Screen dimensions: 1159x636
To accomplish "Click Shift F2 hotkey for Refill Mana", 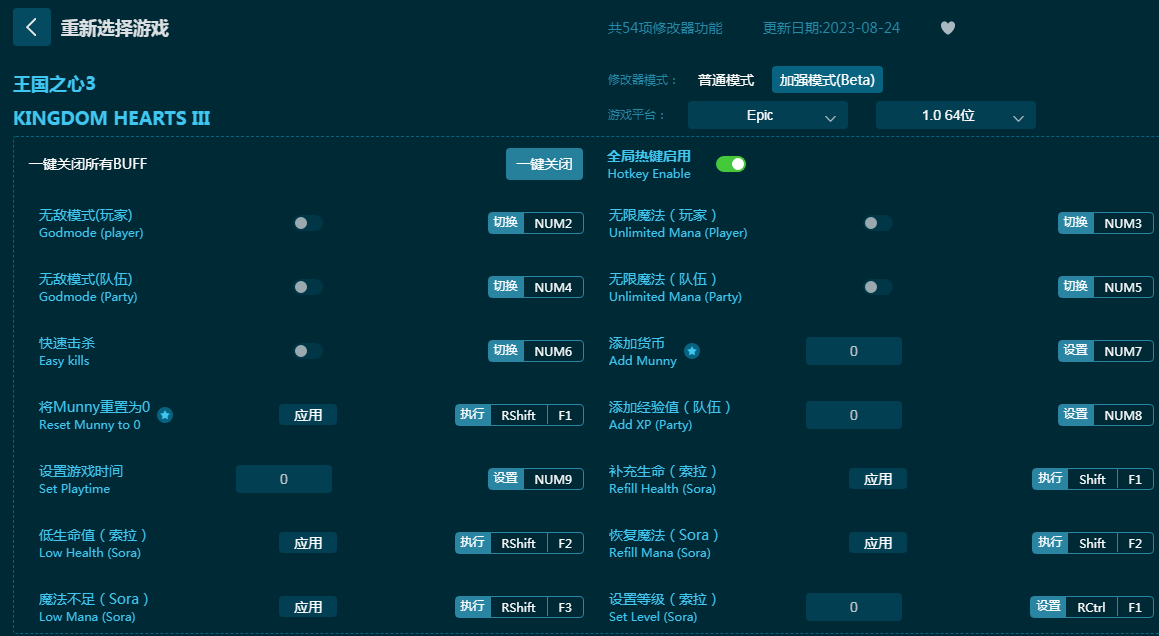I will tap(1092, 543).
